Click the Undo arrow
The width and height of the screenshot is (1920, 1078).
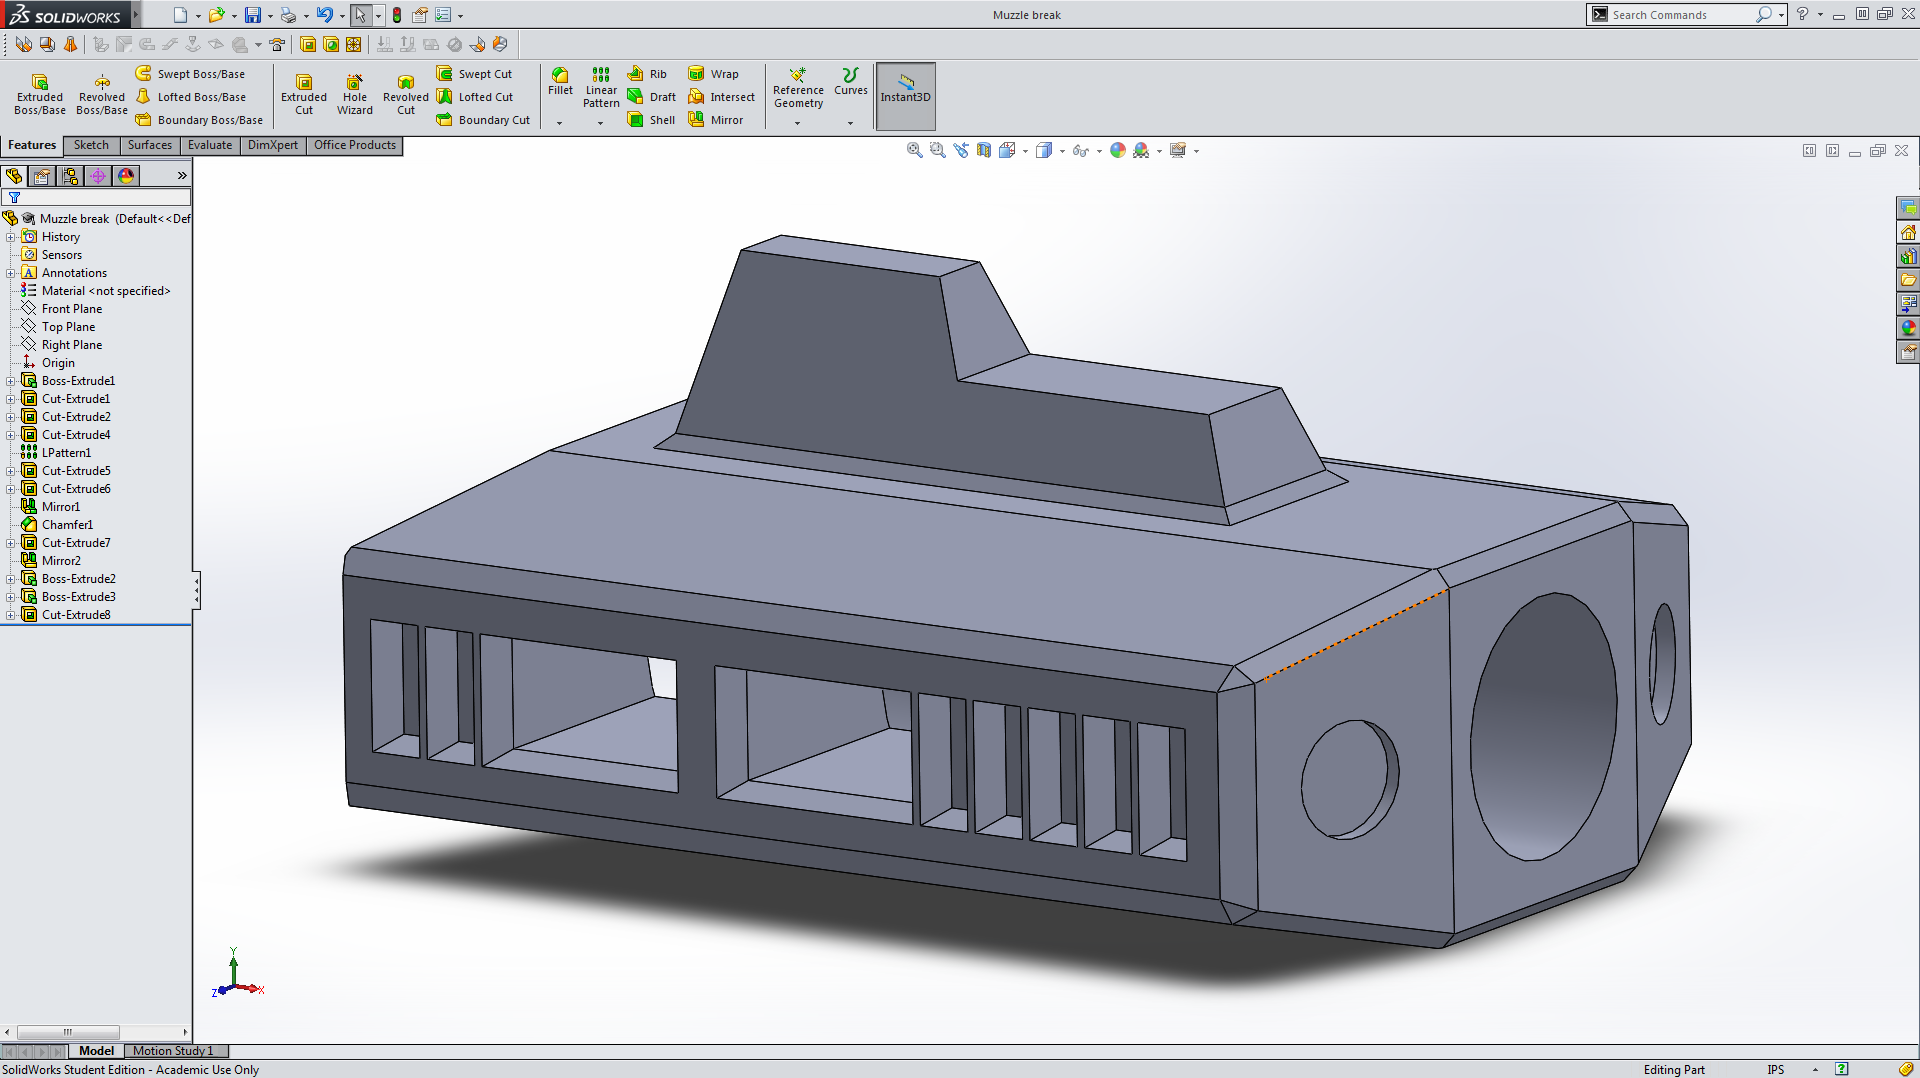pos(325,15)
